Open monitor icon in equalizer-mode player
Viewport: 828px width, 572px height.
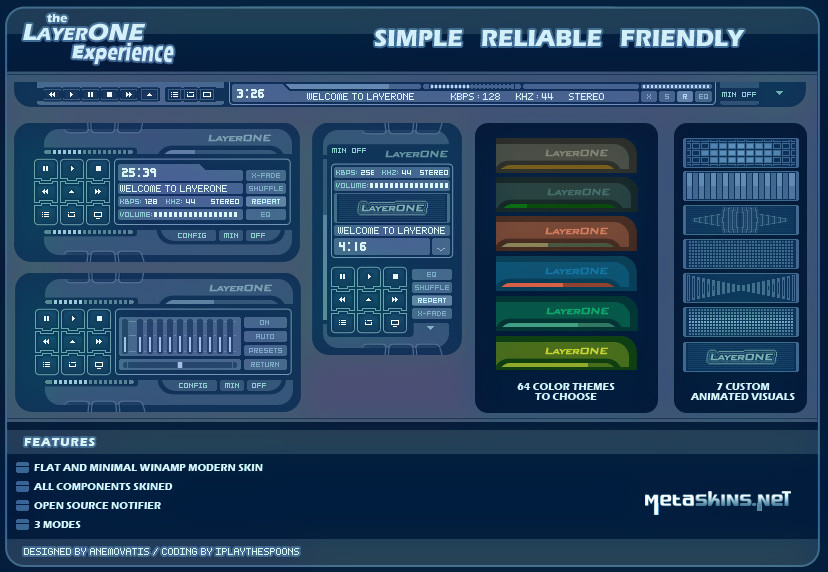[x=99, y=364]
